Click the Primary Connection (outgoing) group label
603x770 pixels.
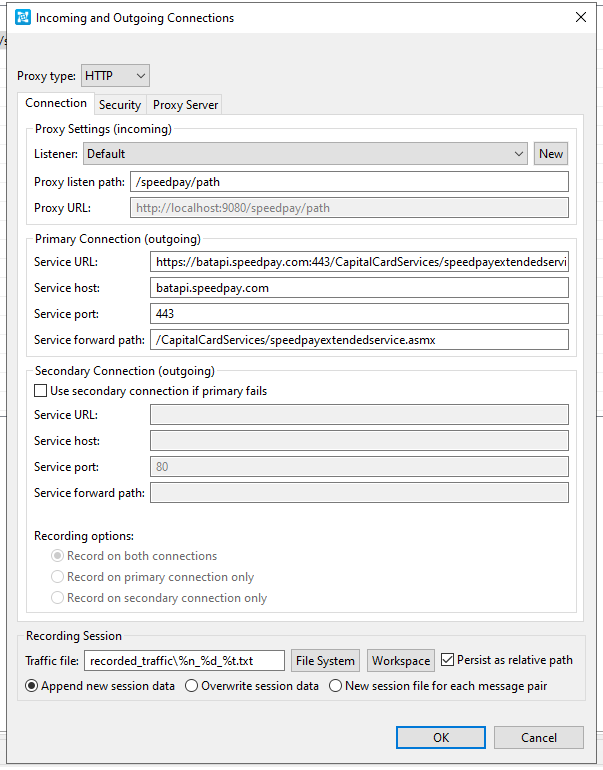pyautogui.click(x=118, y=239)
